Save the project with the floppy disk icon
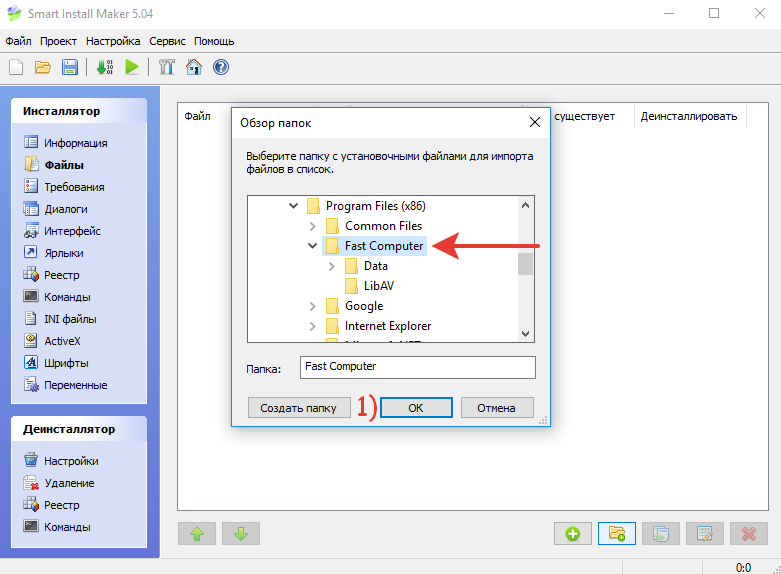 70,67
